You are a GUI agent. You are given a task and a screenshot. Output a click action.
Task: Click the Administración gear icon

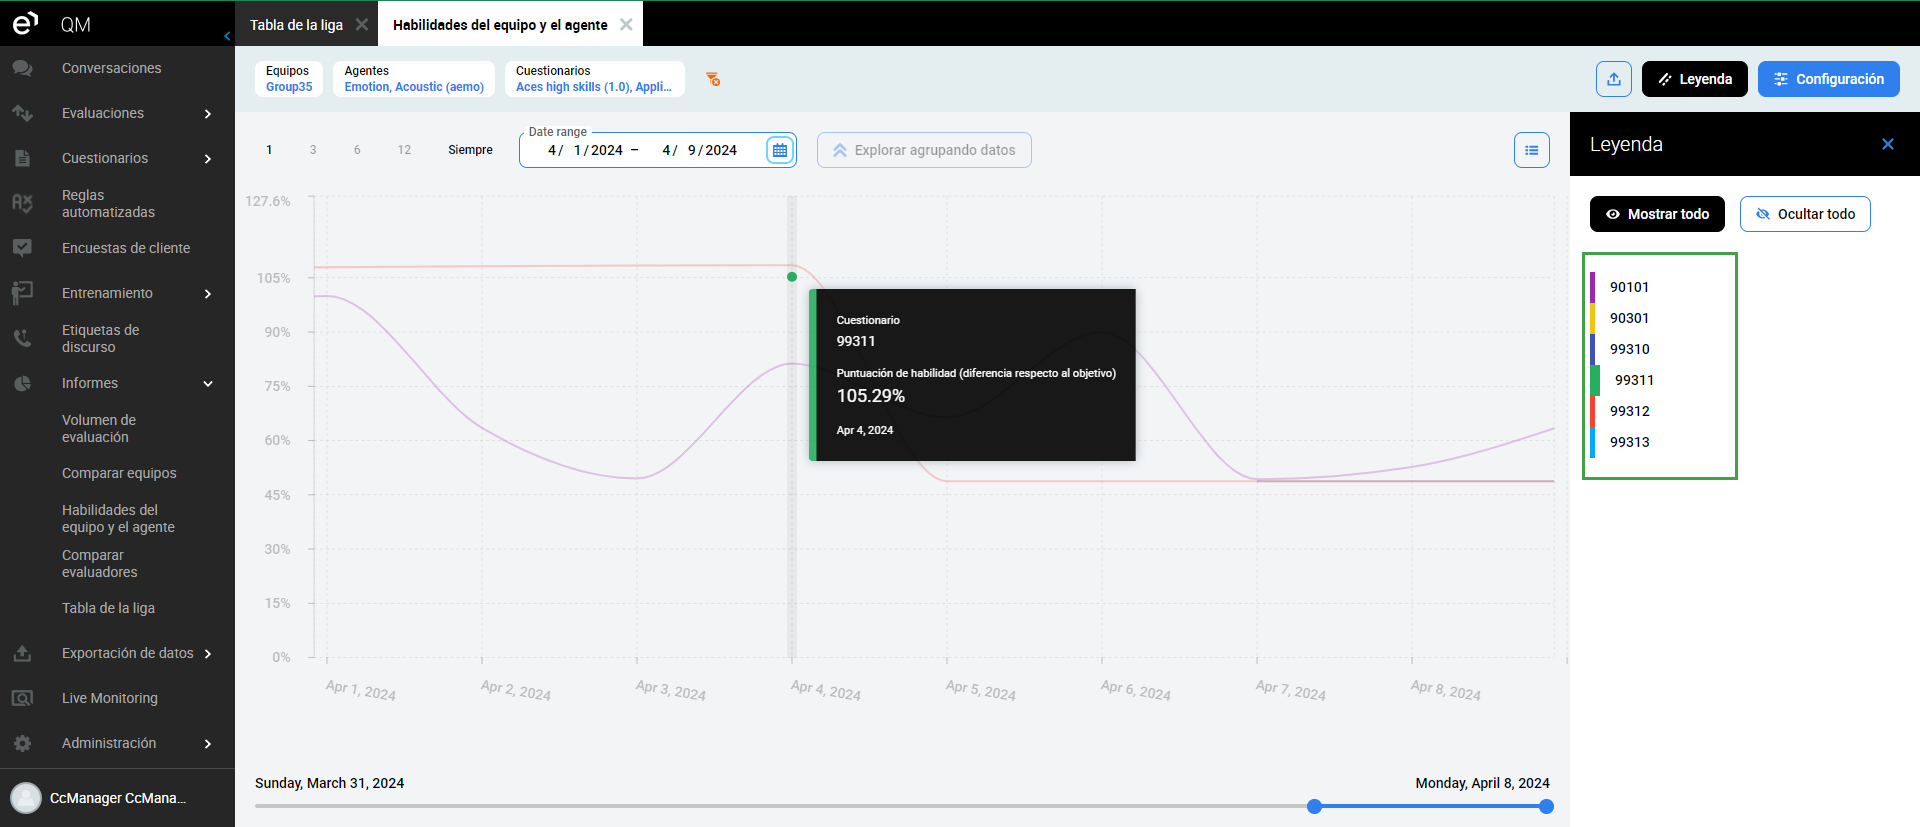(22, 743)
